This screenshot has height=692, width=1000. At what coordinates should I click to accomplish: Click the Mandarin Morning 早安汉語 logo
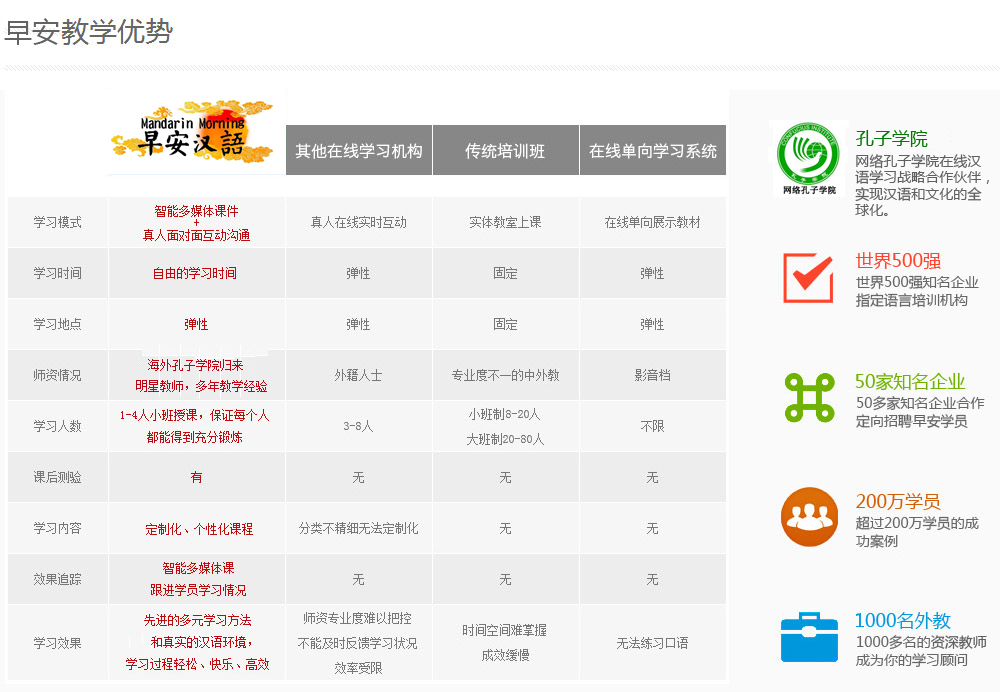[x=193, y=131]
